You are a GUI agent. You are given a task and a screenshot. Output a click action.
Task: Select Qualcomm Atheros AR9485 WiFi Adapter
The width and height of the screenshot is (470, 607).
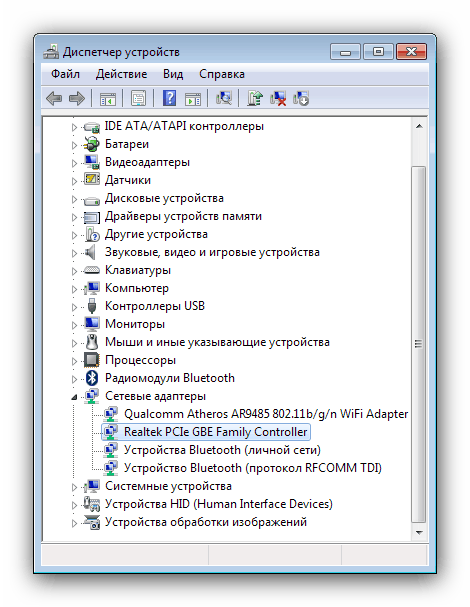click(266, 414)
